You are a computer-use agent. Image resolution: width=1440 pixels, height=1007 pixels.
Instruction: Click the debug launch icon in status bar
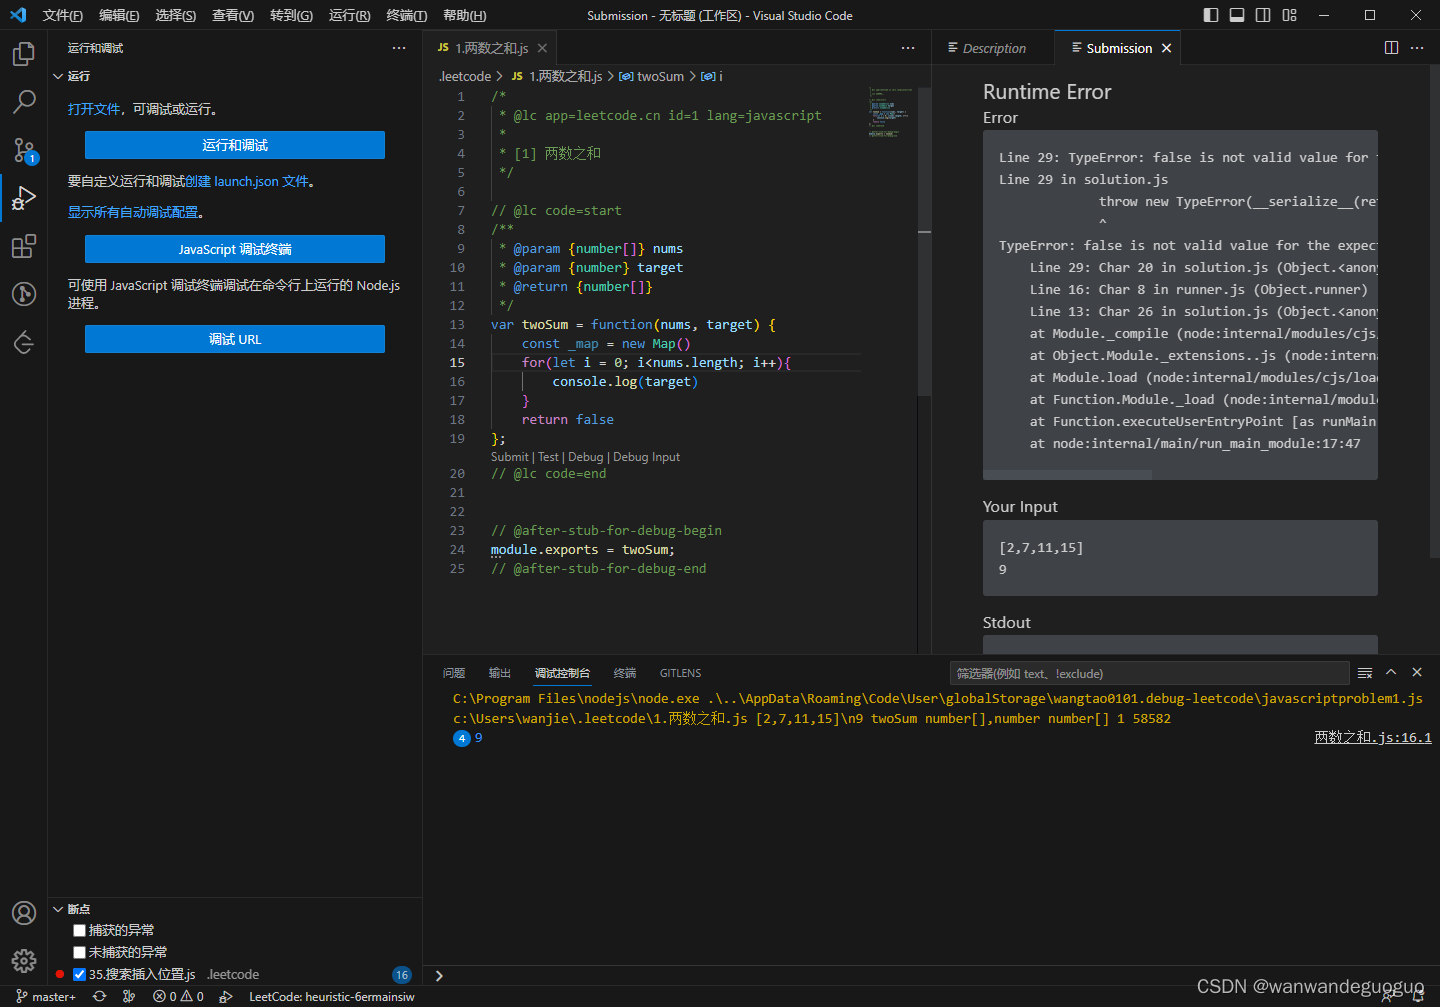pyautogui.click(x=226, y=996)
